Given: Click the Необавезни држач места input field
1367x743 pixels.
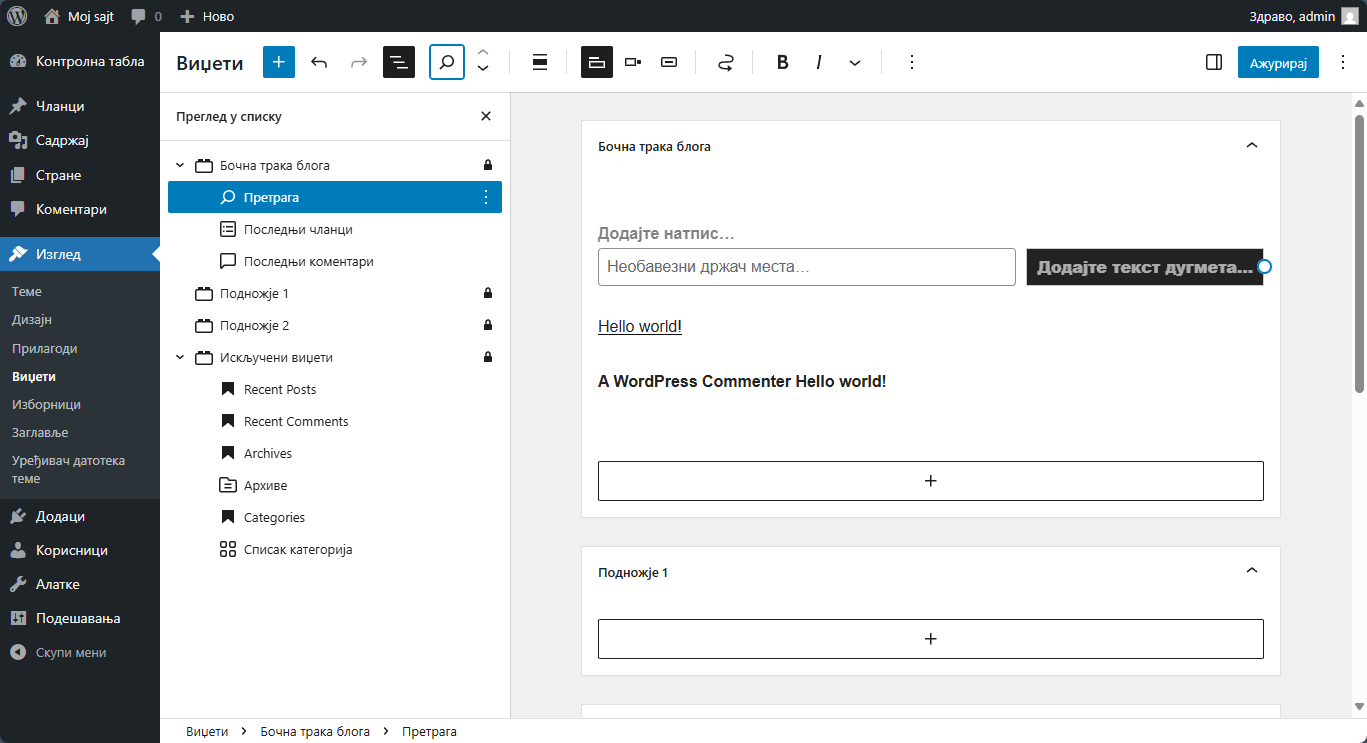Looking at the screenshot, I should click(806, 267).
